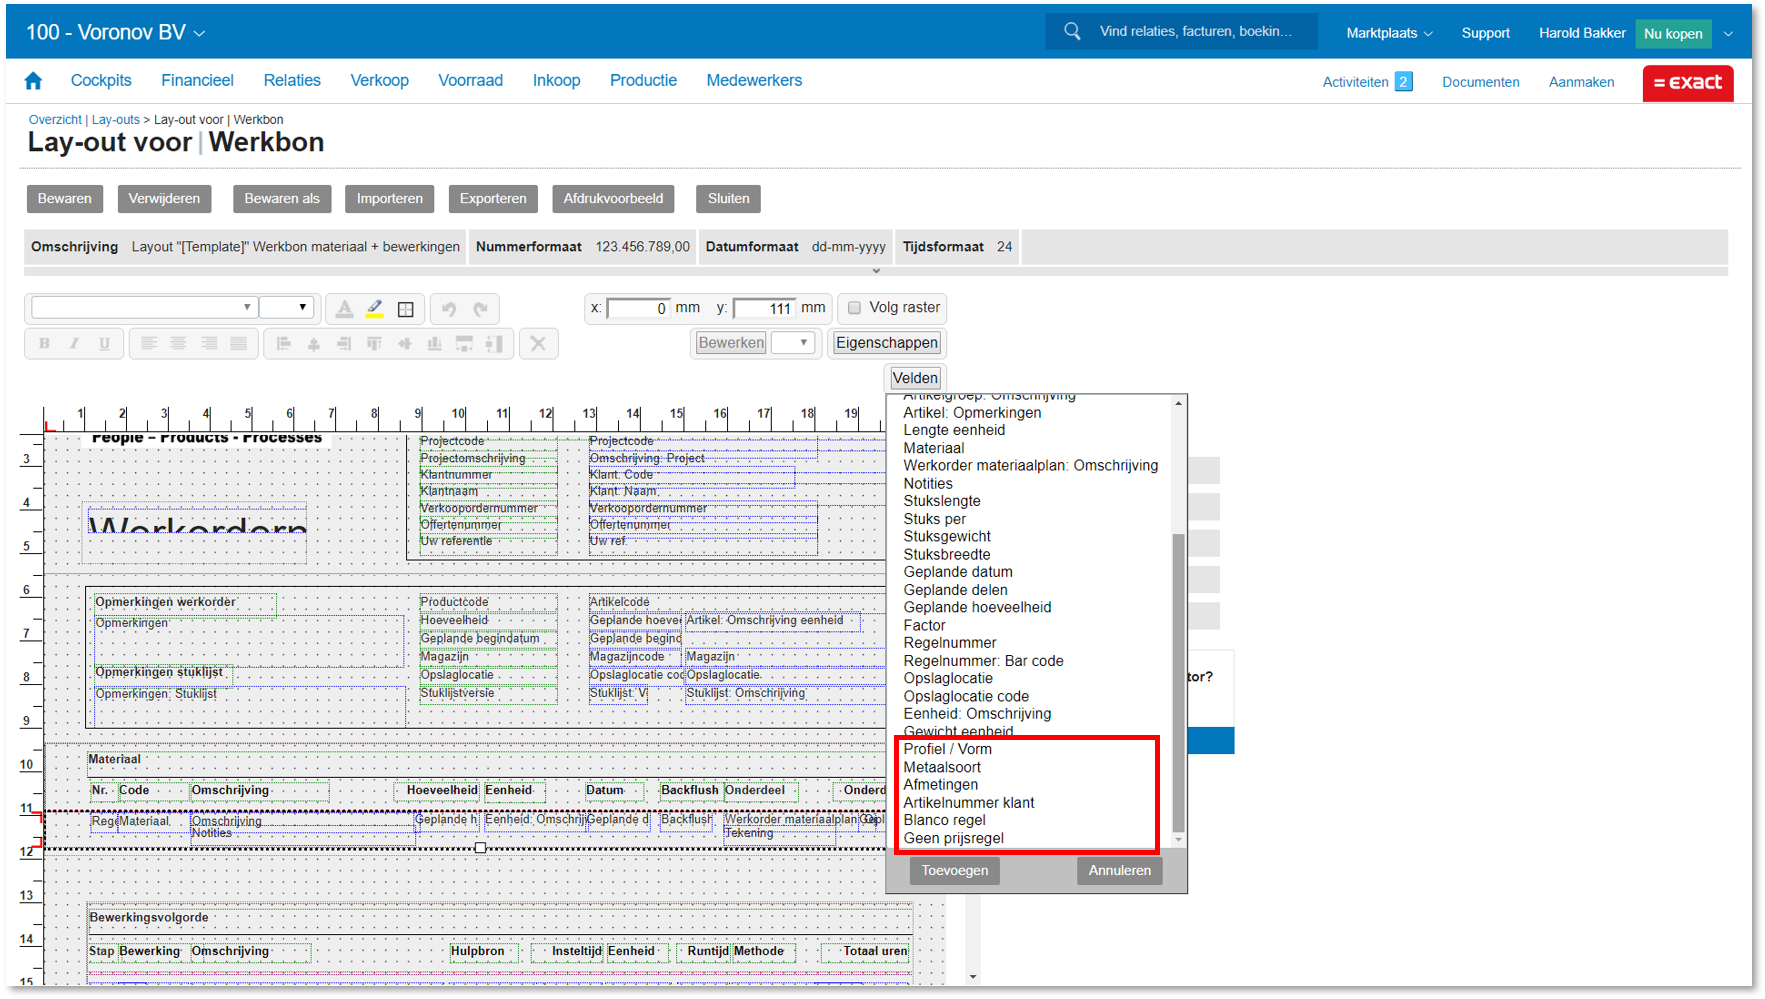Click the center text alignment icon
This screenshot has height=999, width=1765.
point(178,343)
